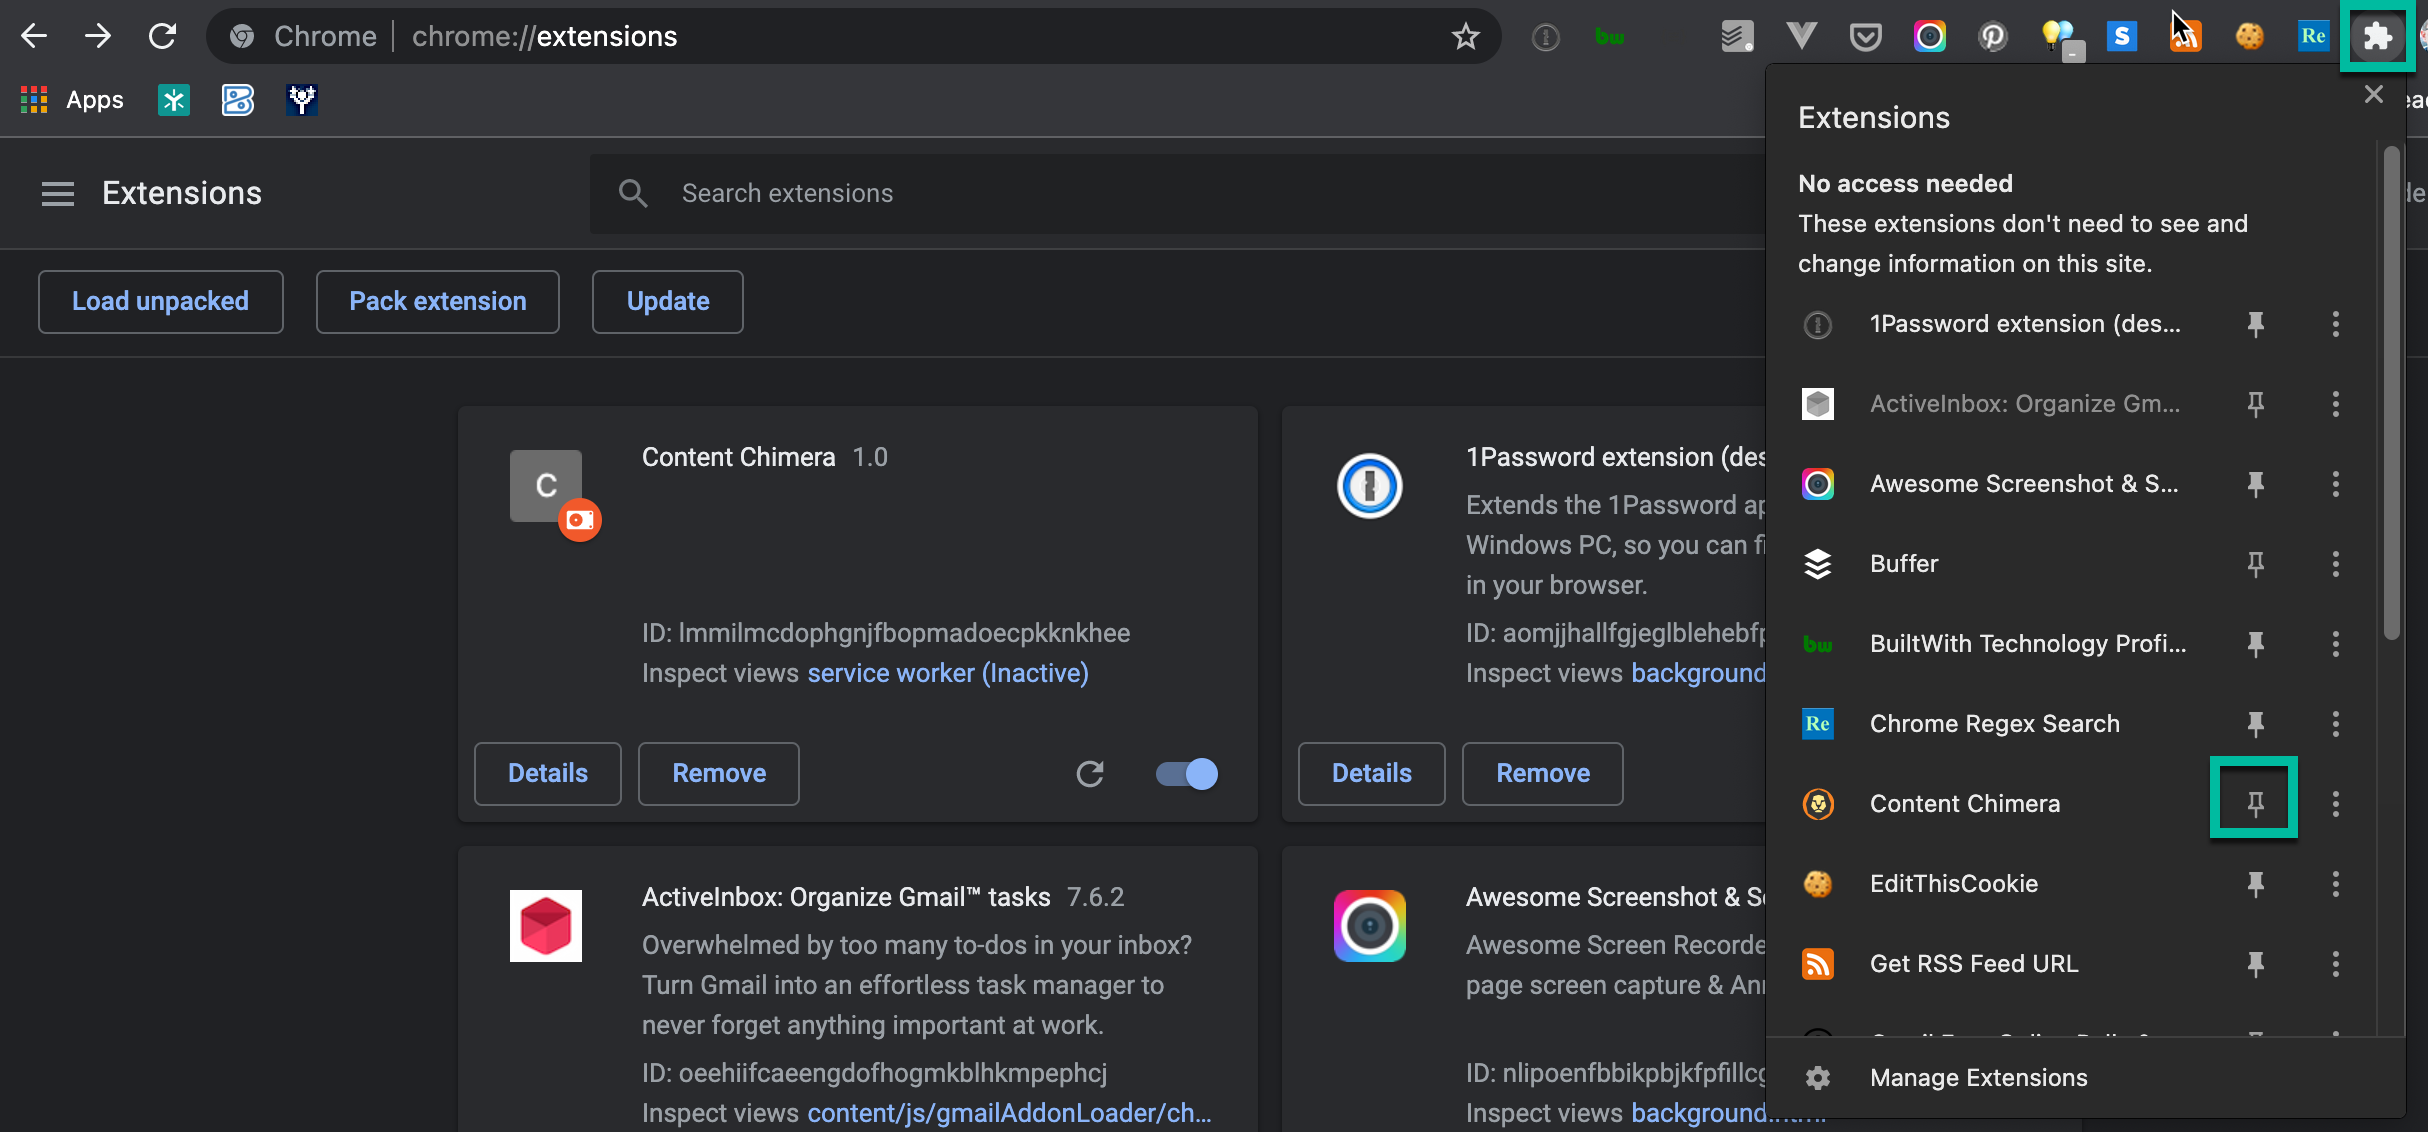Click the Extensions puzzle piece toolbar icon

pyautogui.click(x=2377, y=37)
